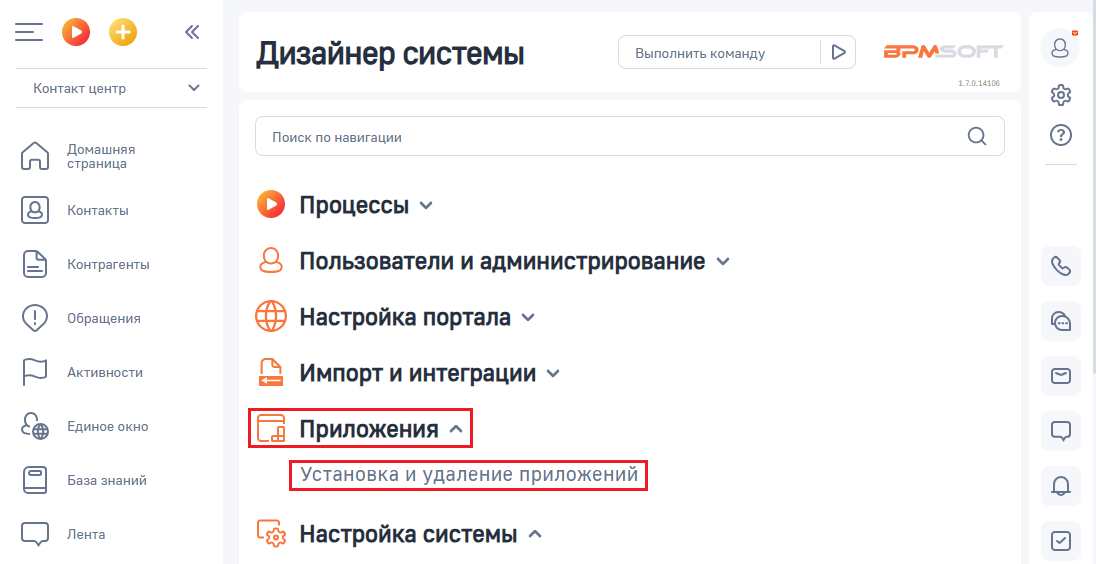
Task: Expand the Пользователи и администрирование section
Action: pos(493,261)
